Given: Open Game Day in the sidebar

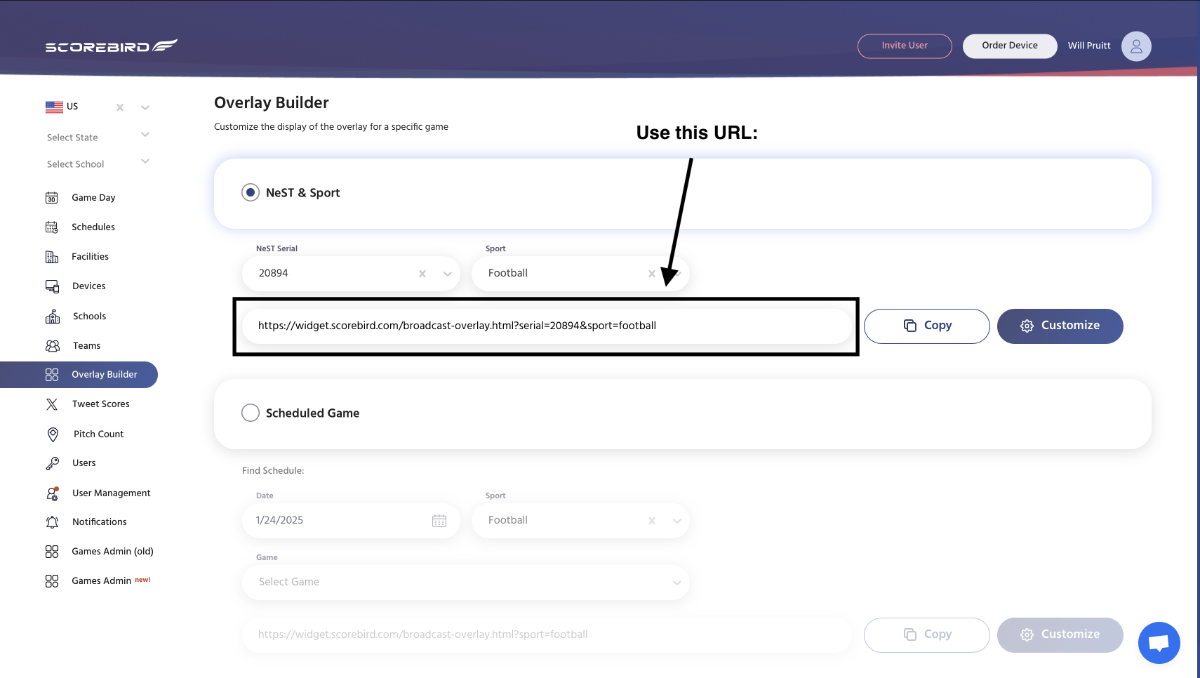Looking at the screenshot, I should tap(93, 198).
